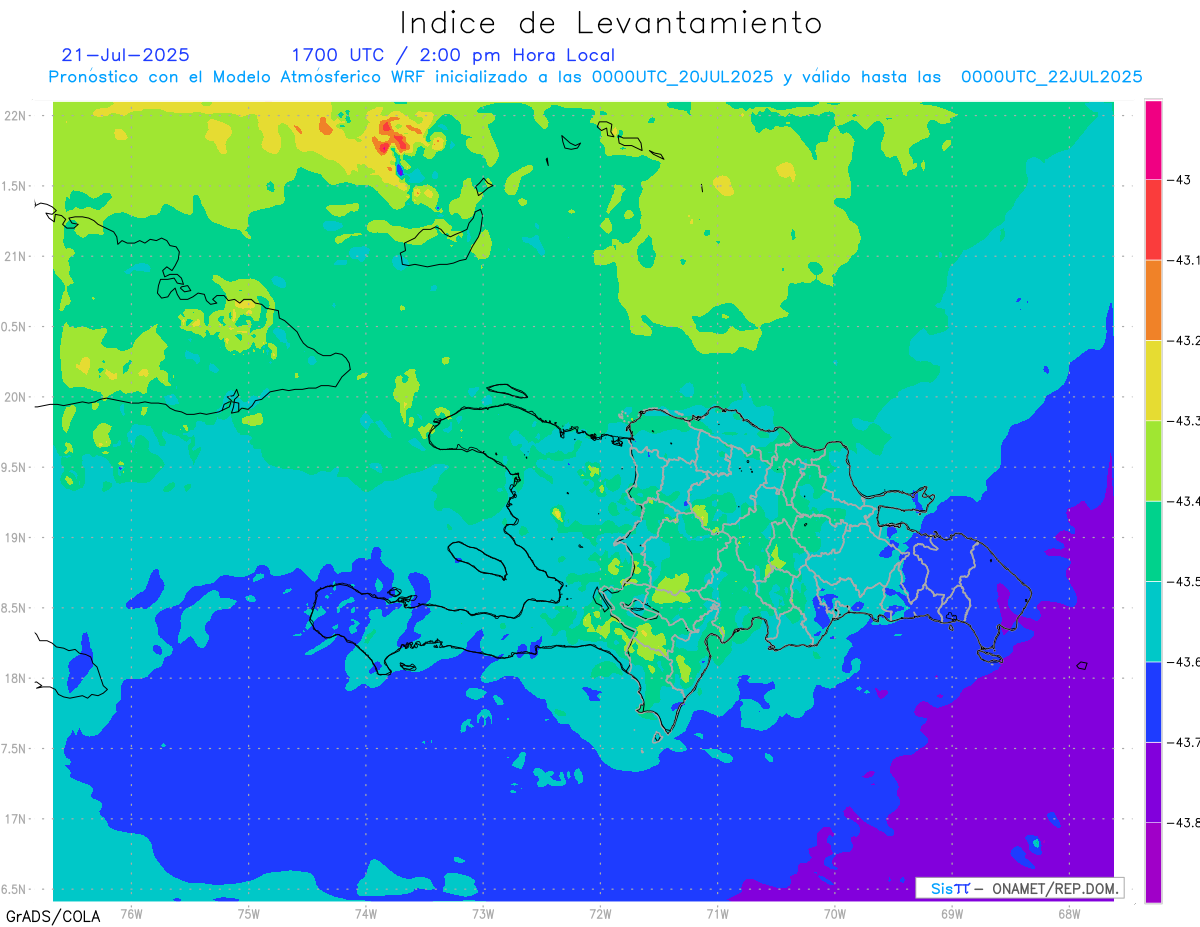
Task: Select the orange swatch above -43.2
Action: (x=1153, y=300)
